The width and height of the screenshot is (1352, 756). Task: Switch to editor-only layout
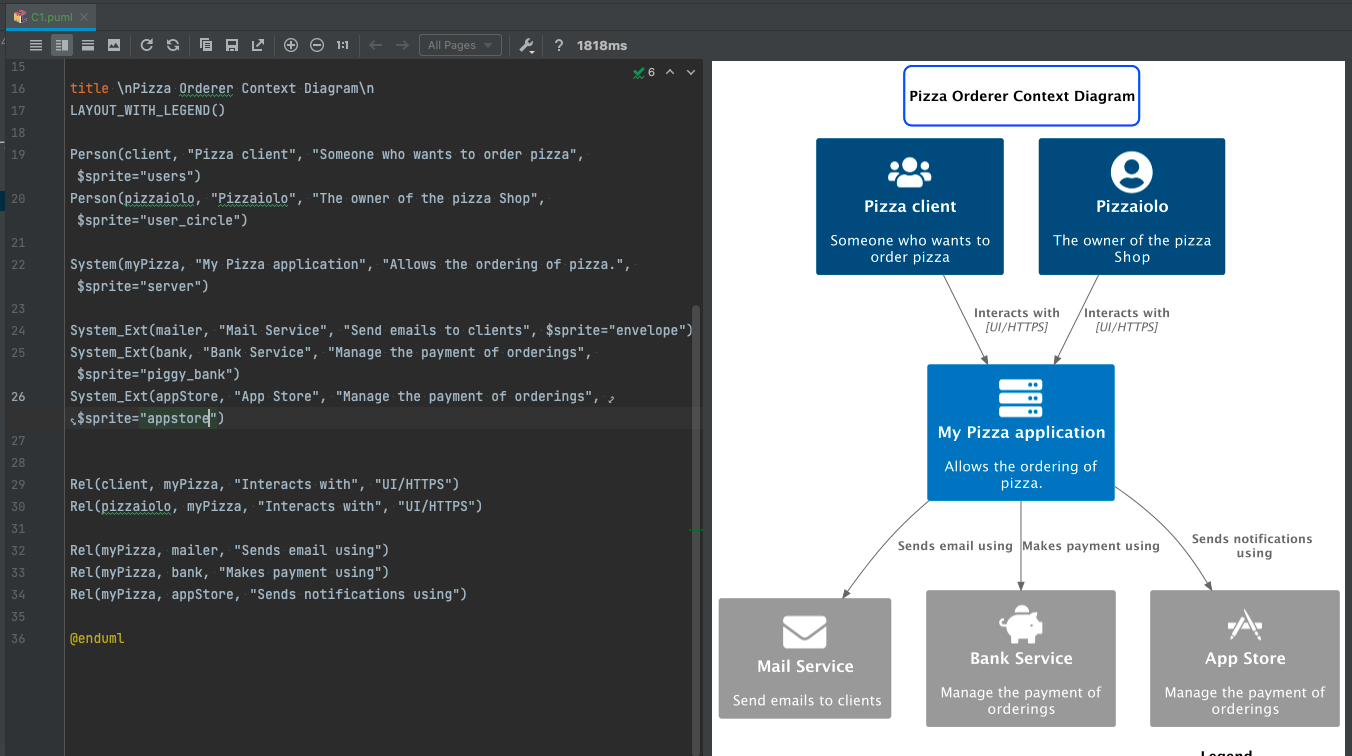point(35,45)
